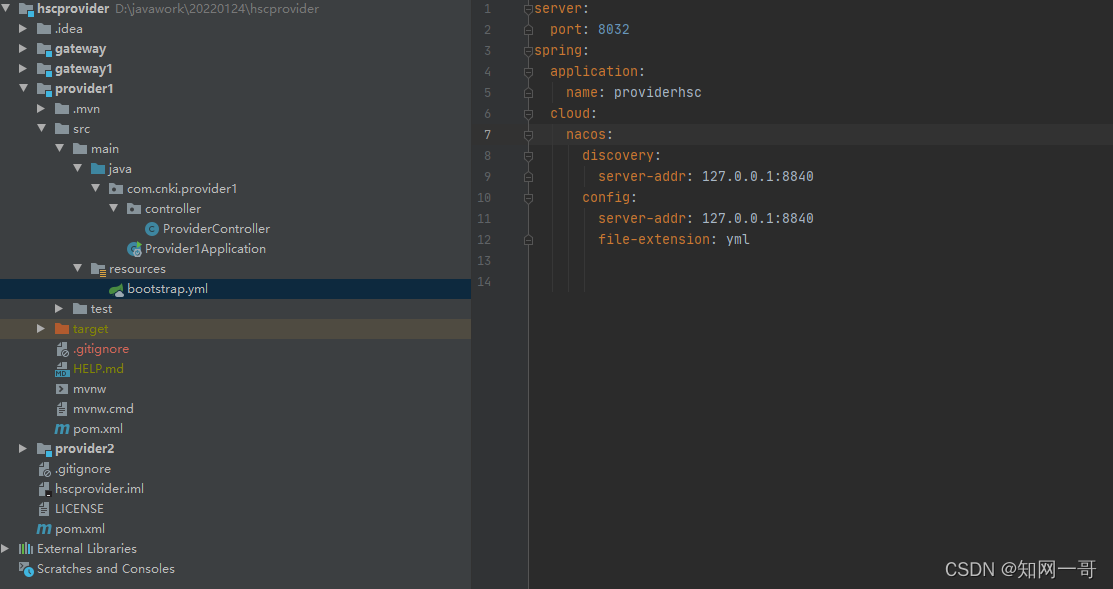Click the orange target folder icon

tap(62, 329)
